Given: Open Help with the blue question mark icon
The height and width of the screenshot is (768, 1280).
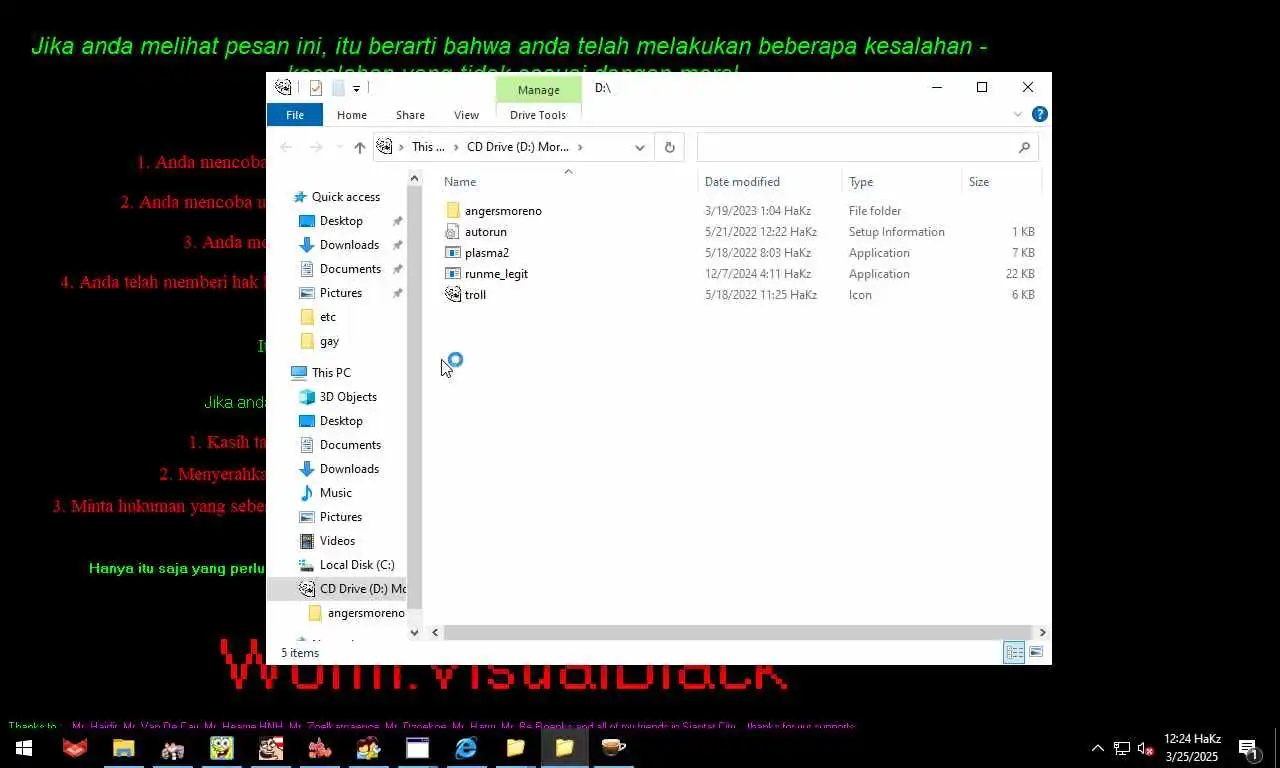Looking at the screenshot, I should pyautogui.click(x=1040, y=115).
